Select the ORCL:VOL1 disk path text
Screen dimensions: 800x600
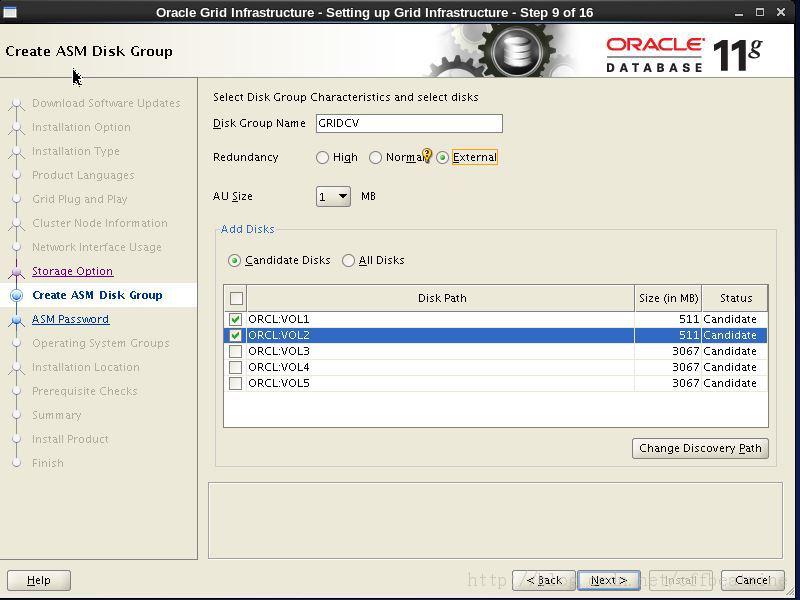click(x=279, y=319)
